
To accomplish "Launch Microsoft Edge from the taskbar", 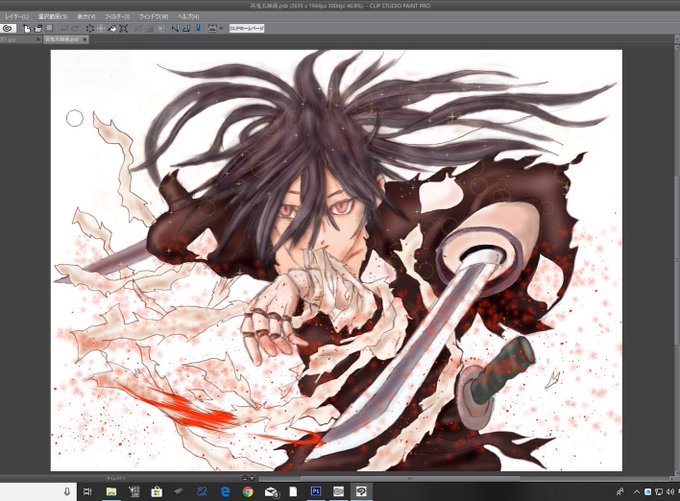I will pyautogui.click(x=225, y=491).
